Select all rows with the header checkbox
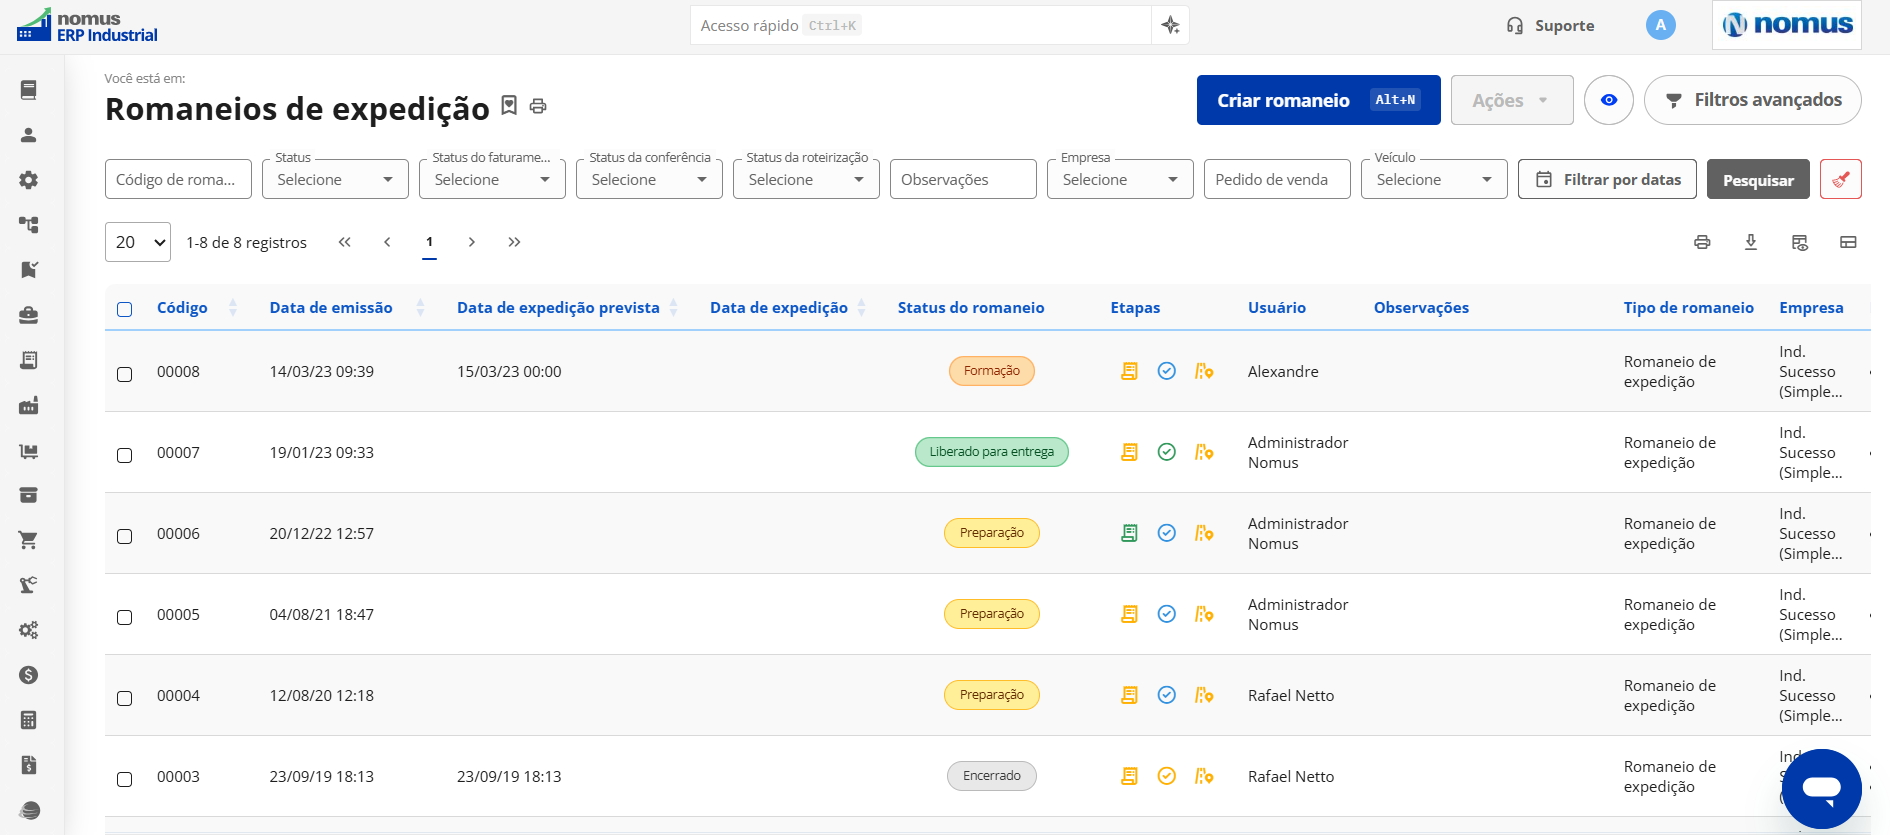The height and width of the screenshot is (835, 1890). (x=125, y=309)
